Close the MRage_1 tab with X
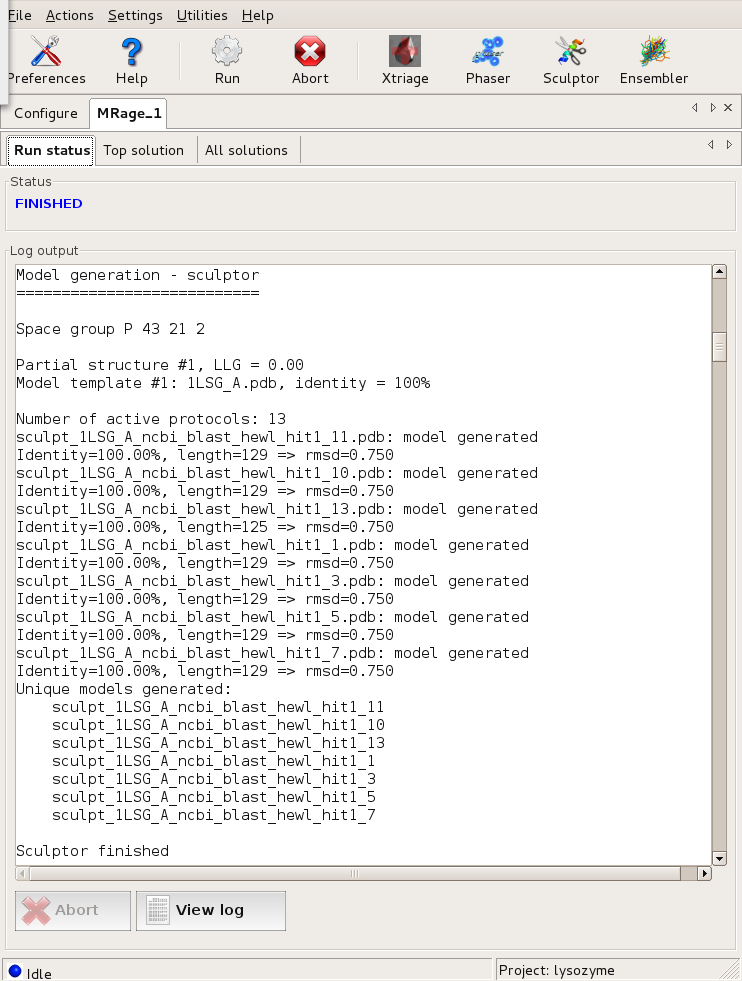Viewport: 742px width, 981px height. pos(728,107)
